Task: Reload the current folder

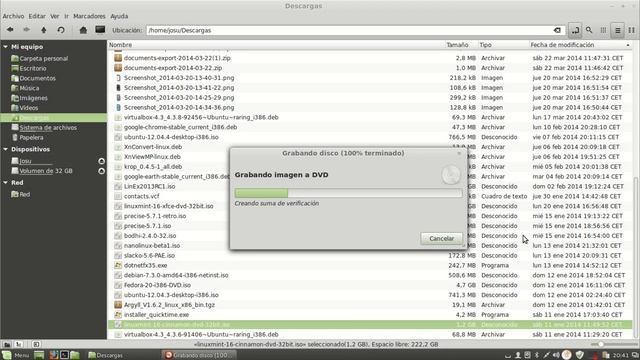Action: point(61,30)
